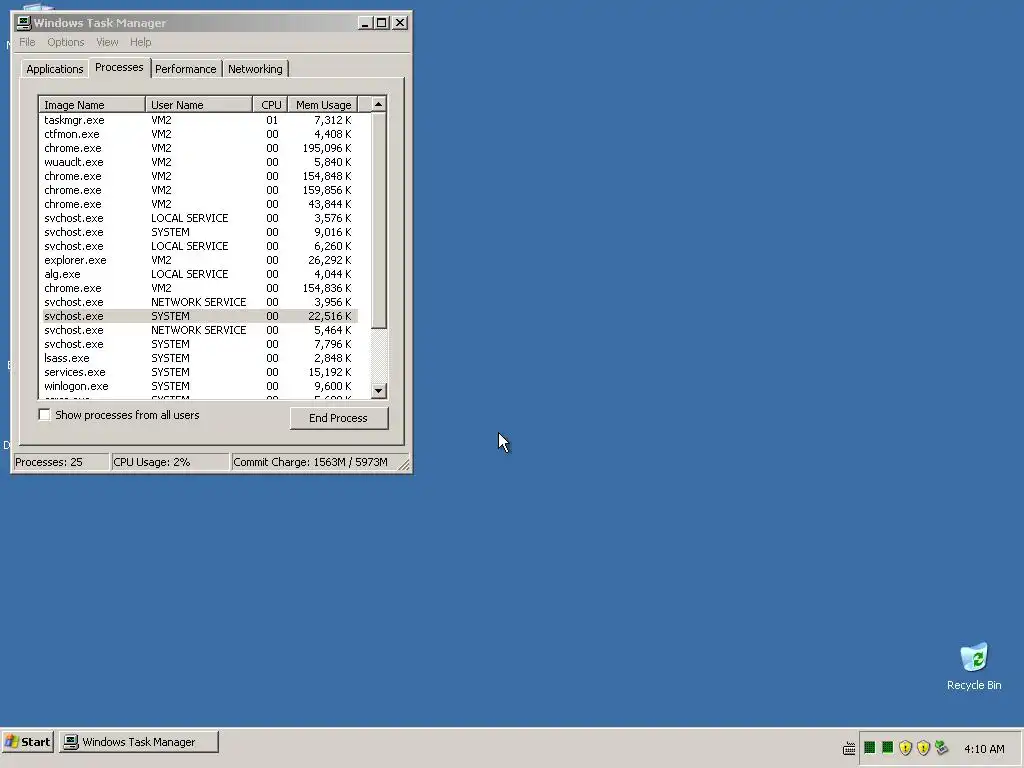Click the Windows Task Manager taskbar button
The width and height of the screenshot is (1024, 768).
pos(138,742)
